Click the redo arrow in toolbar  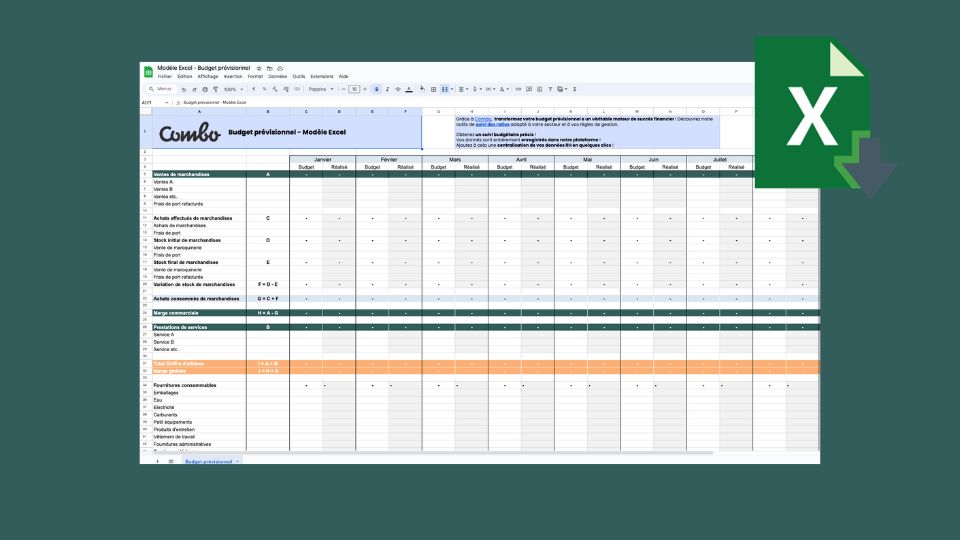click(x=194, y=89)
